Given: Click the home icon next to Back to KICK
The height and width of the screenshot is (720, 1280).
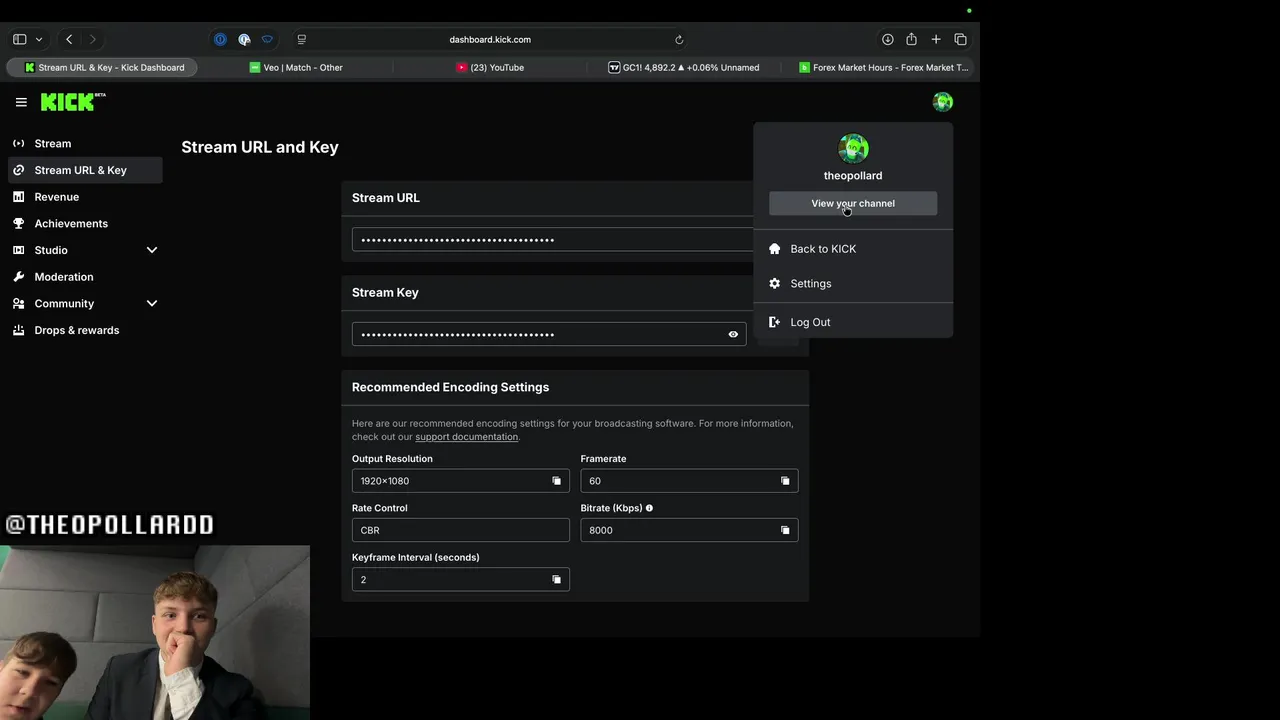Looking at the screenshot, I should coord(774,249).
